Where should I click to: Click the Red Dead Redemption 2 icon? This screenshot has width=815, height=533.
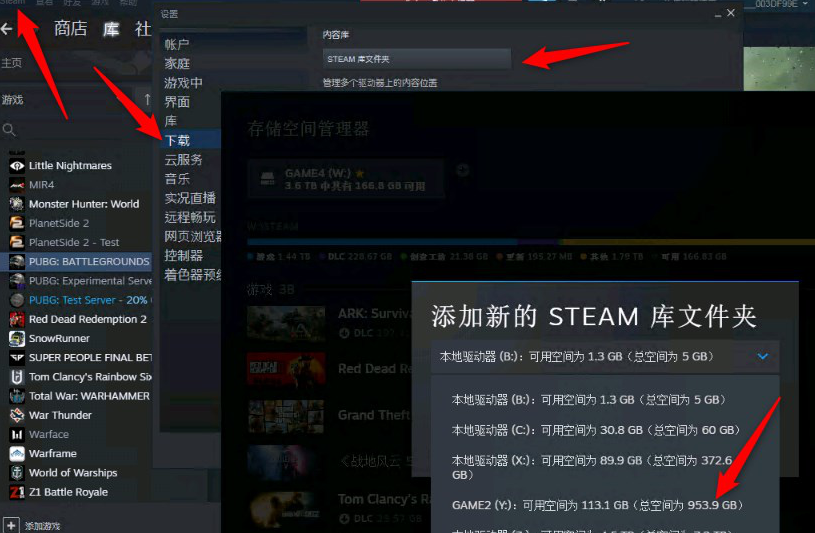pyautogui.click(x=17, y=319)
